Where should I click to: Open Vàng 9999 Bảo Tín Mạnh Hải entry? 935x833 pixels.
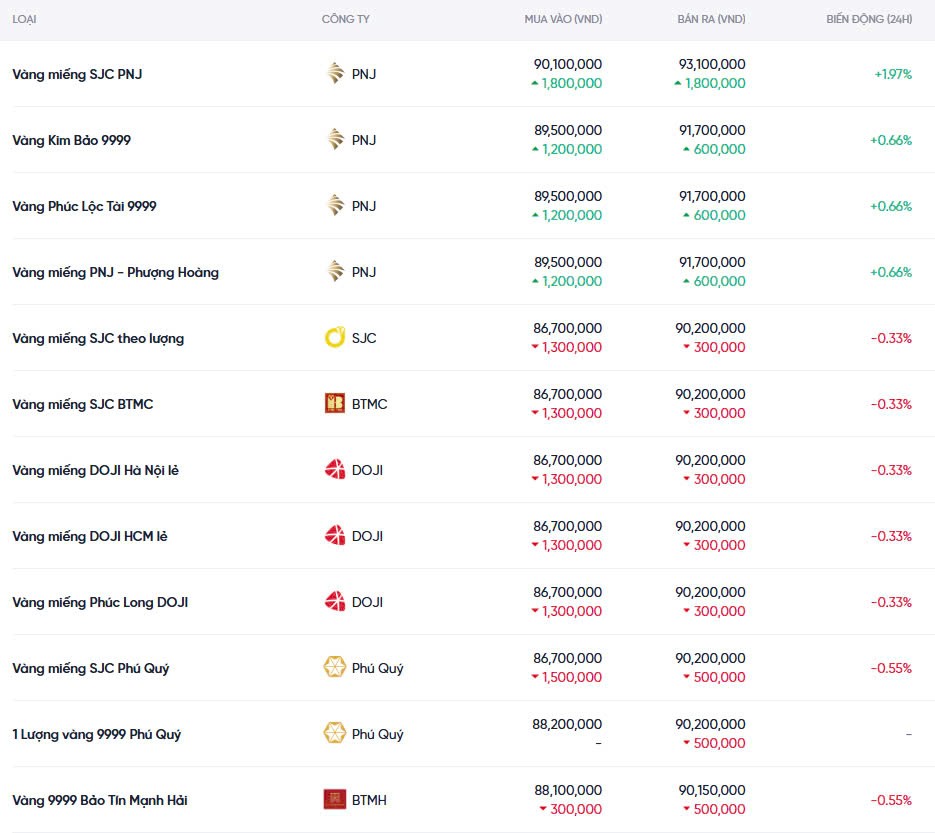[100, 800]
